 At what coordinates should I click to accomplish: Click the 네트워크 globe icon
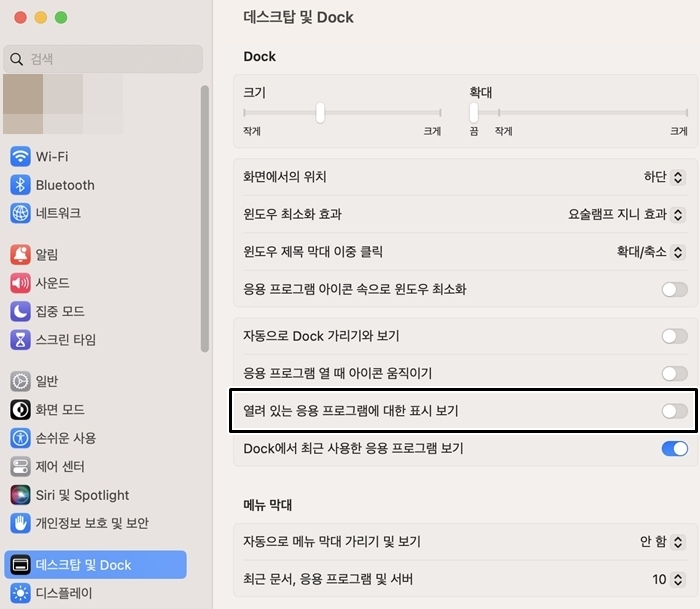(x=20, y=213)
